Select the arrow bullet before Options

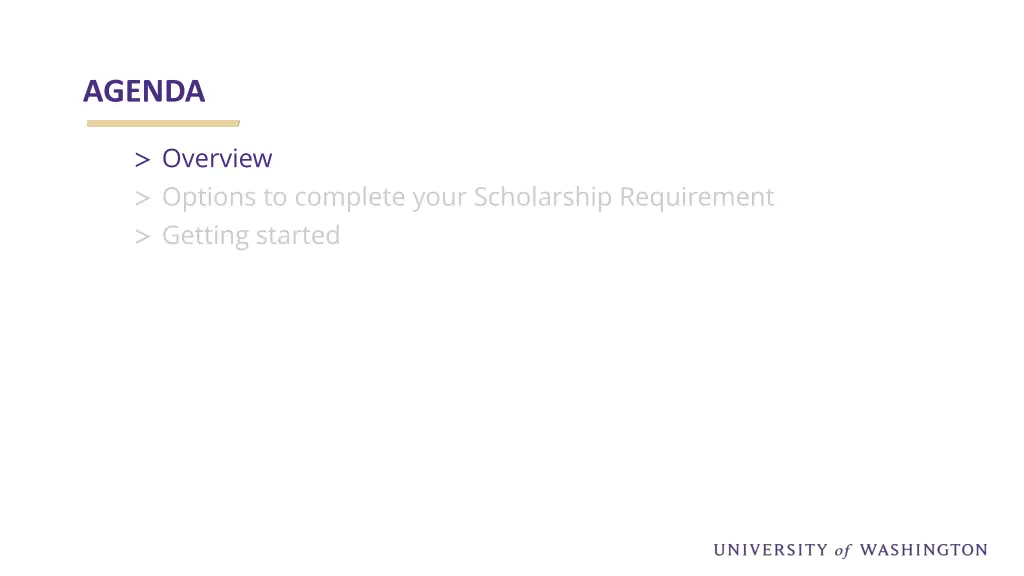pyautogui.click(x=142, y=198)
